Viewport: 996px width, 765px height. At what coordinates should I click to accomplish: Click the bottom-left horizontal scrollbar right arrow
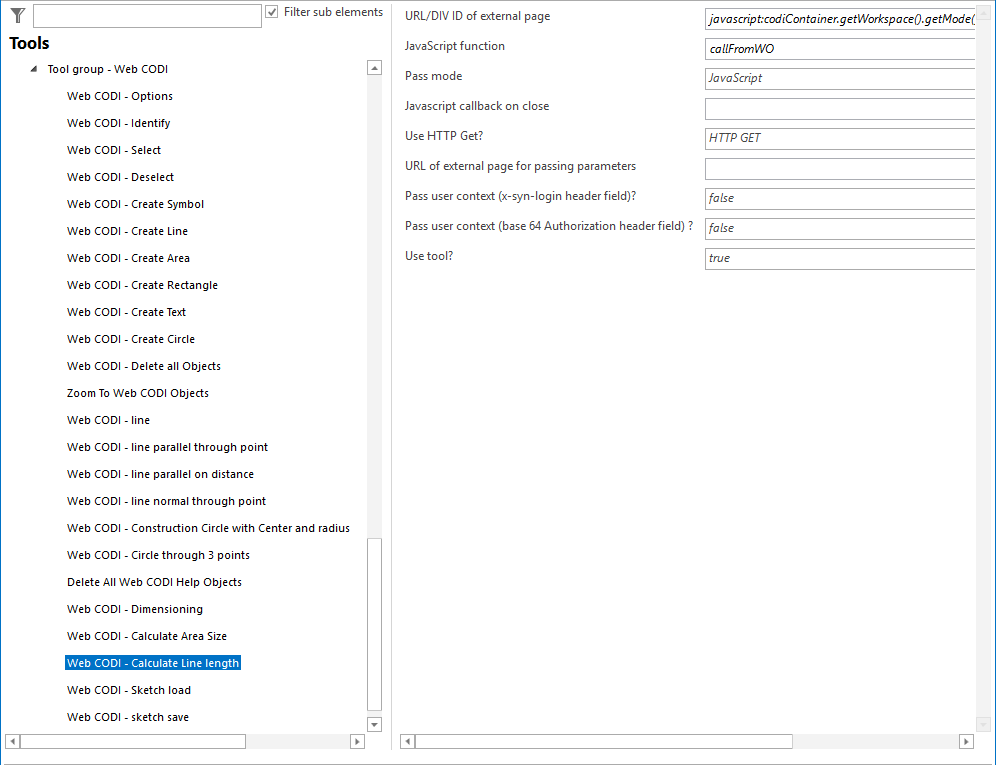358,741
